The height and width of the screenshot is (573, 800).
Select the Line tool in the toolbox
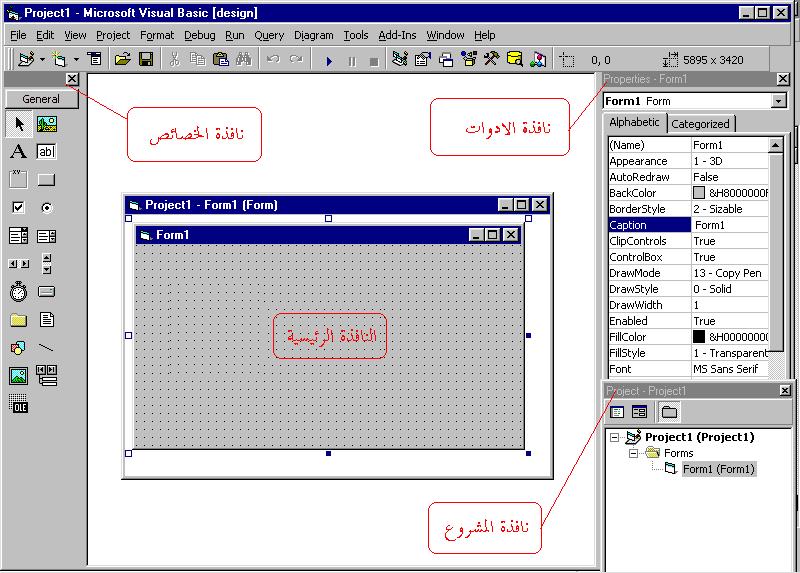pos(46,348)
